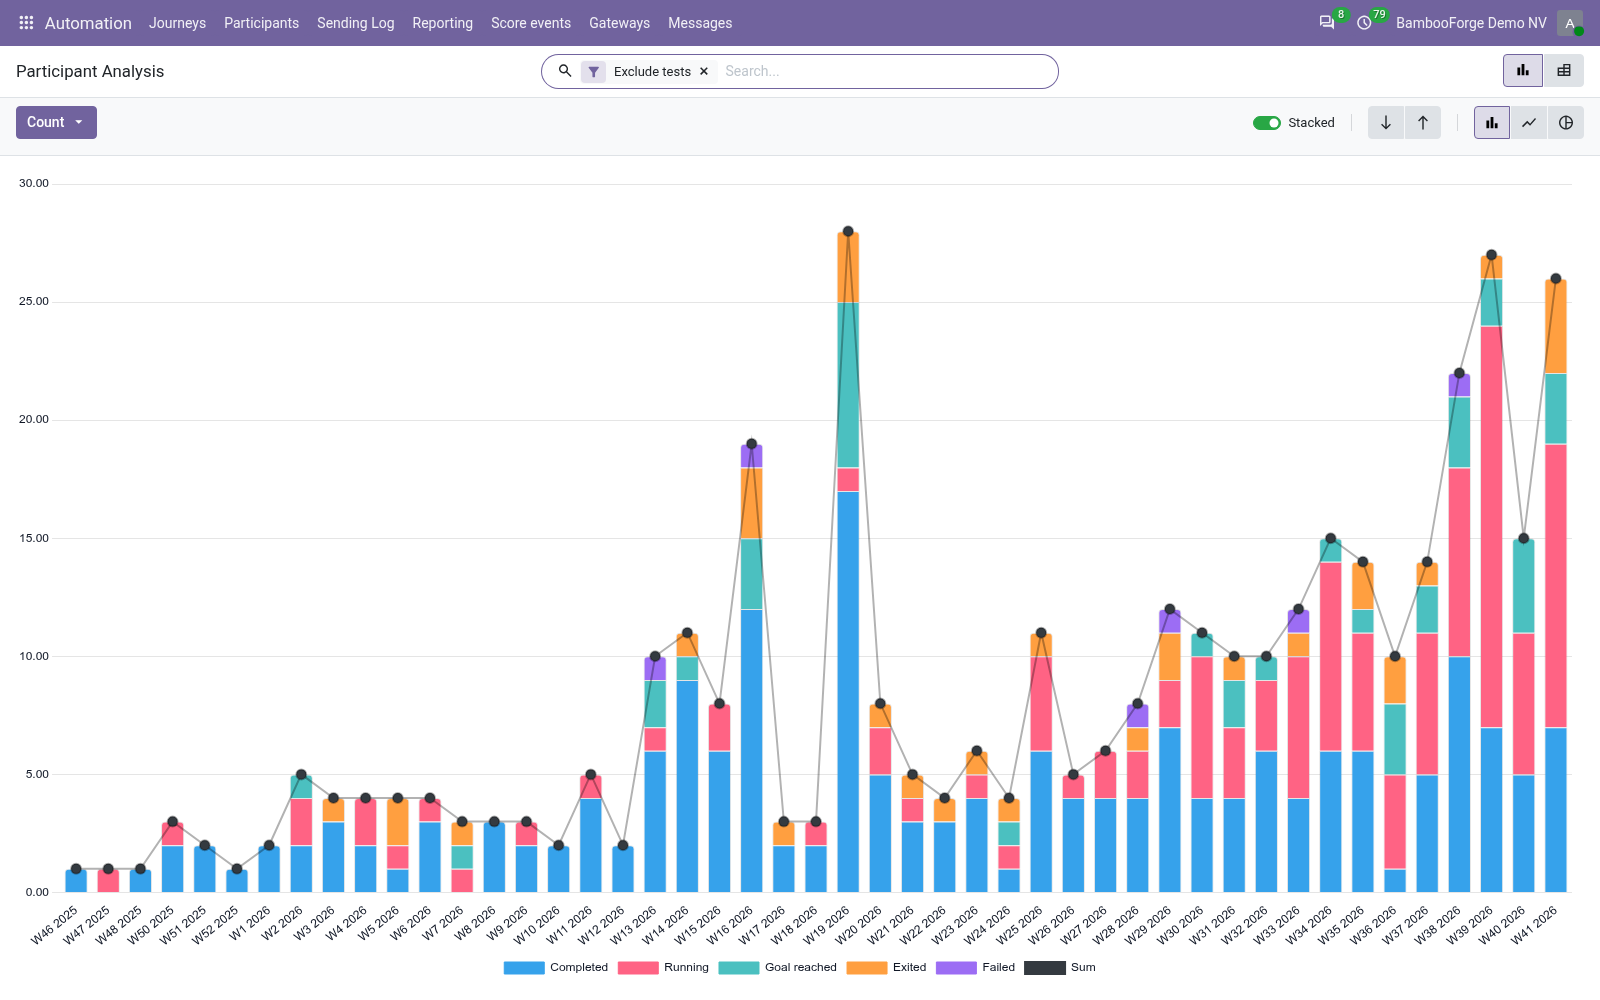The image size is (1600, 1000).
Task: Toggle Running series in legend
Action: click(663, 967)
